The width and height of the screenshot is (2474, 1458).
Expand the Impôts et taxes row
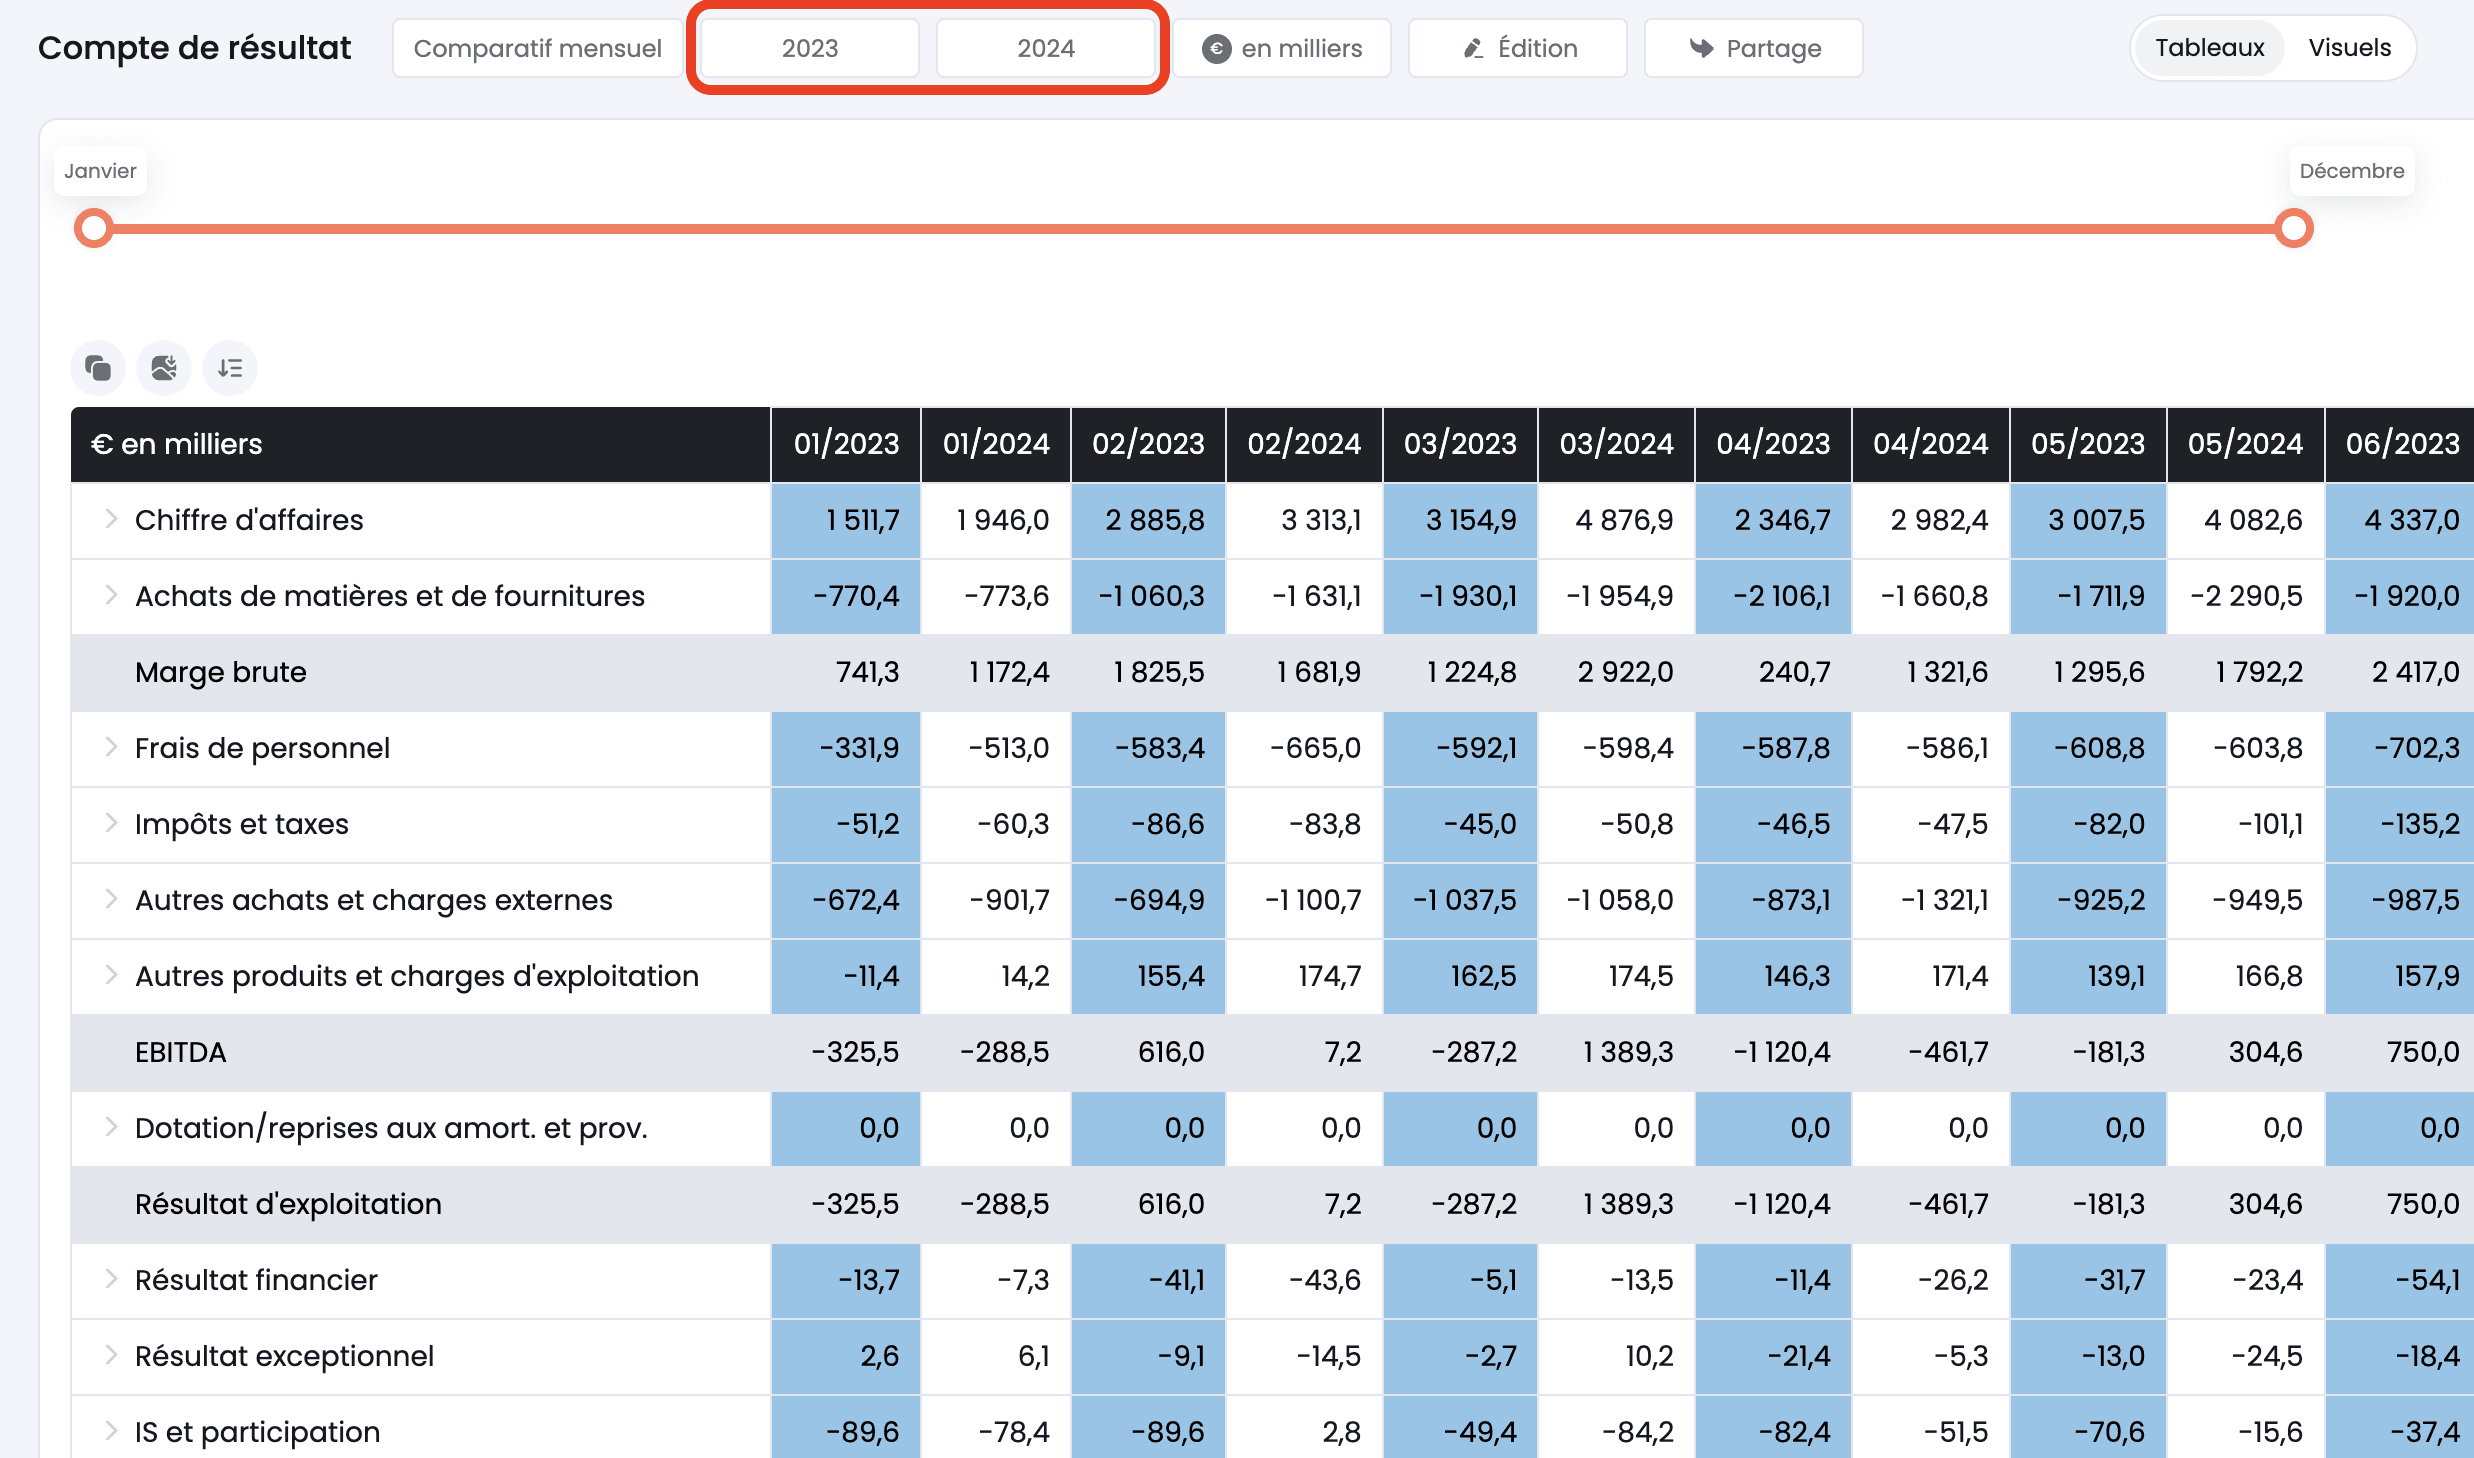(x=111, y=823)
